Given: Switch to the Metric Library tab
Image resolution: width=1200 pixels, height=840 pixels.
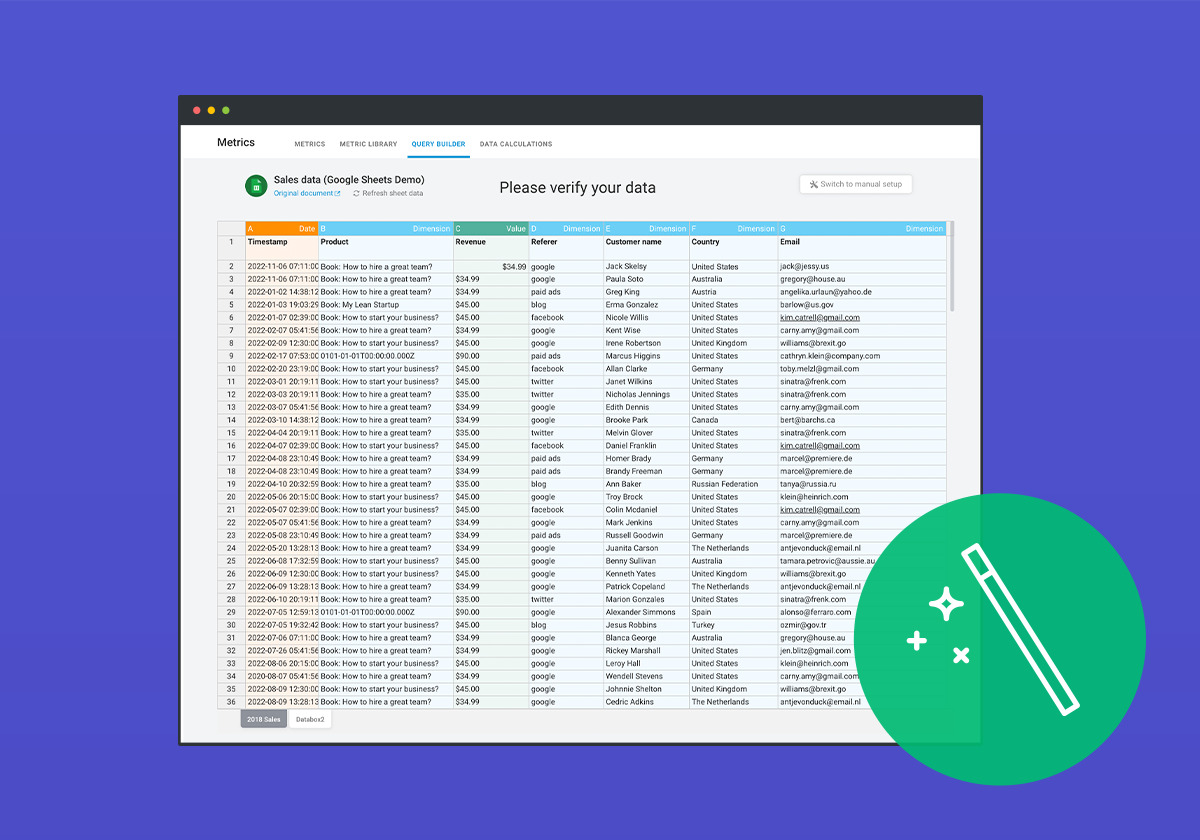Looking at the screenshot, I should [368, 144].
